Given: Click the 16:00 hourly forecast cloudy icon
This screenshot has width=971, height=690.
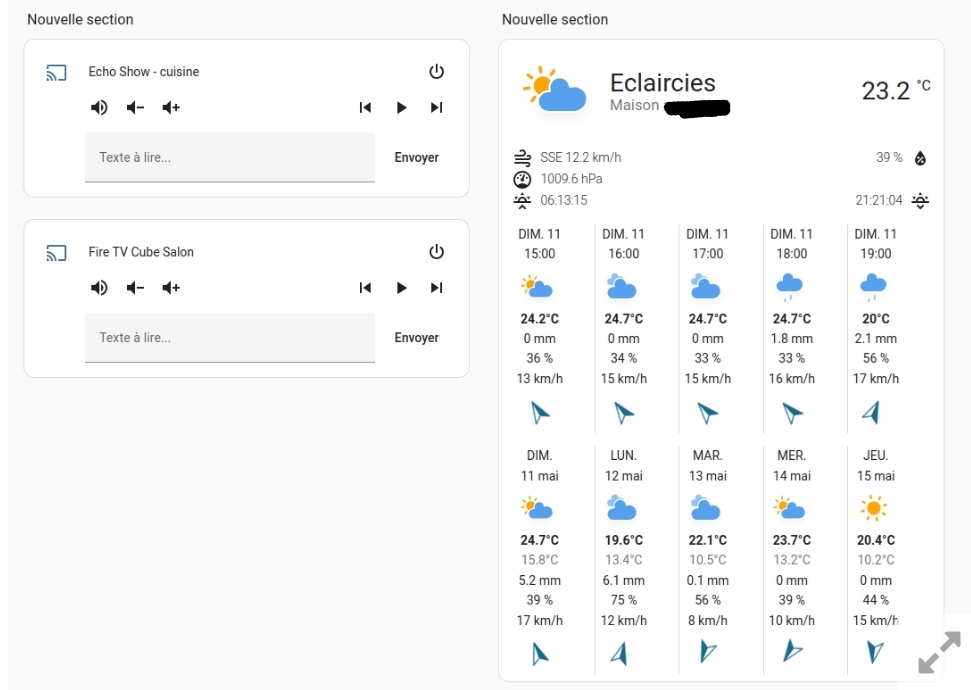Looking at the screenshot, I should click(x=622, y=287).
